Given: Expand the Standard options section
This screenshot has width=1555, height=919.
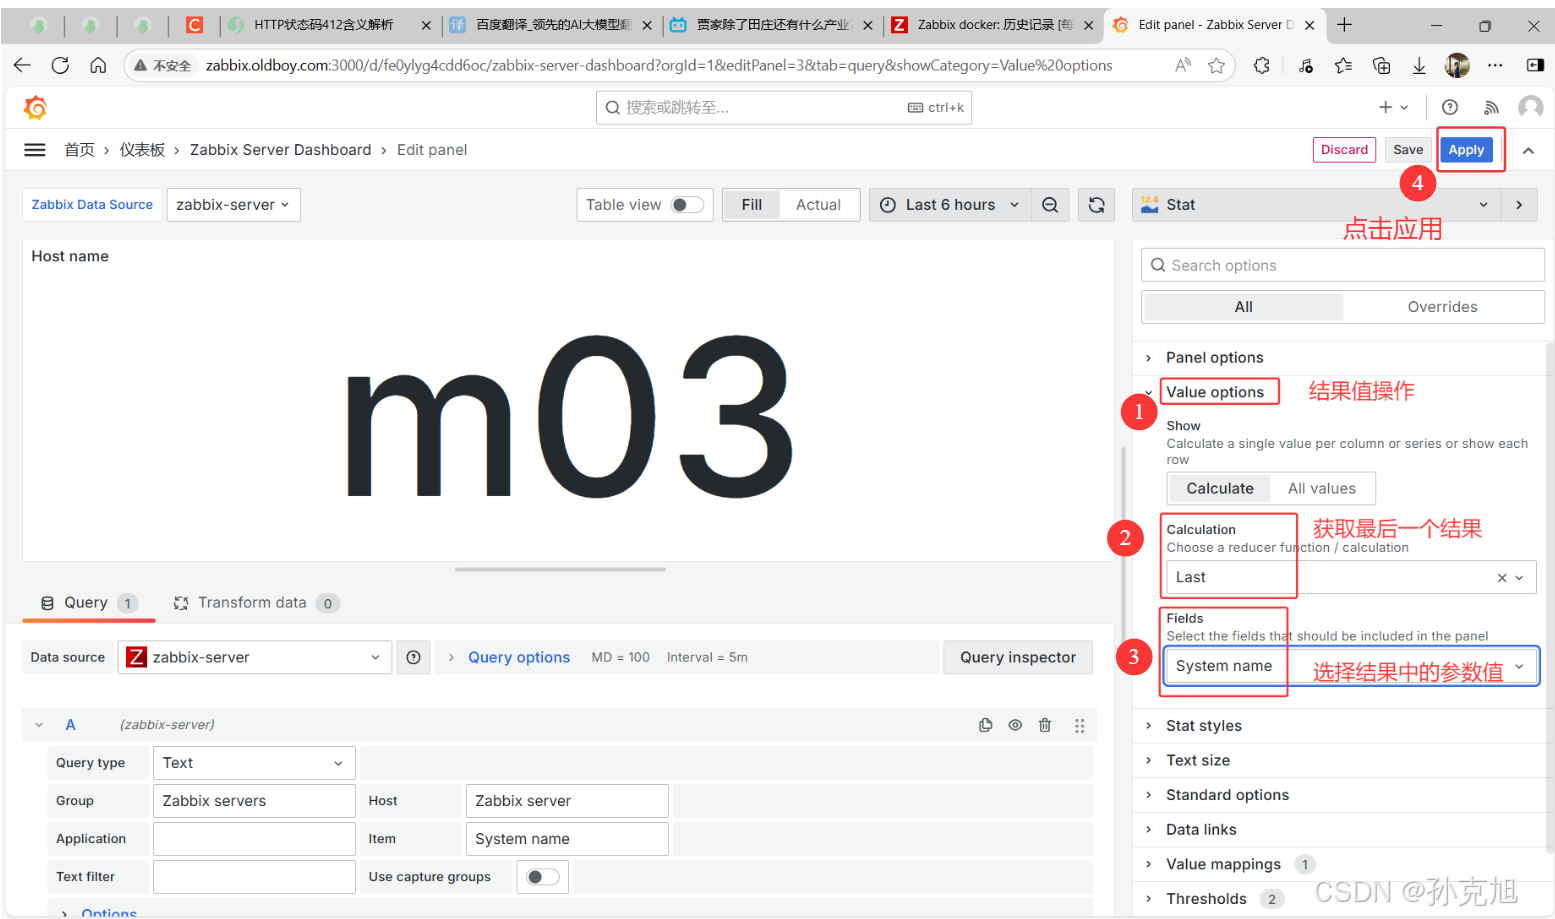Looking at the screenshot, I should click(1227, 795).
